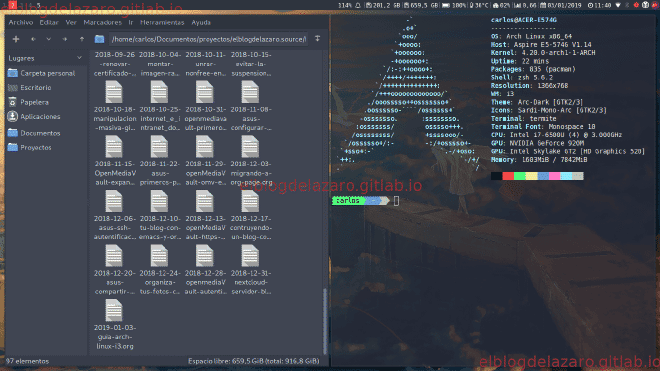Click the jump-to-path icon after location bar

[x=318, y=39]
